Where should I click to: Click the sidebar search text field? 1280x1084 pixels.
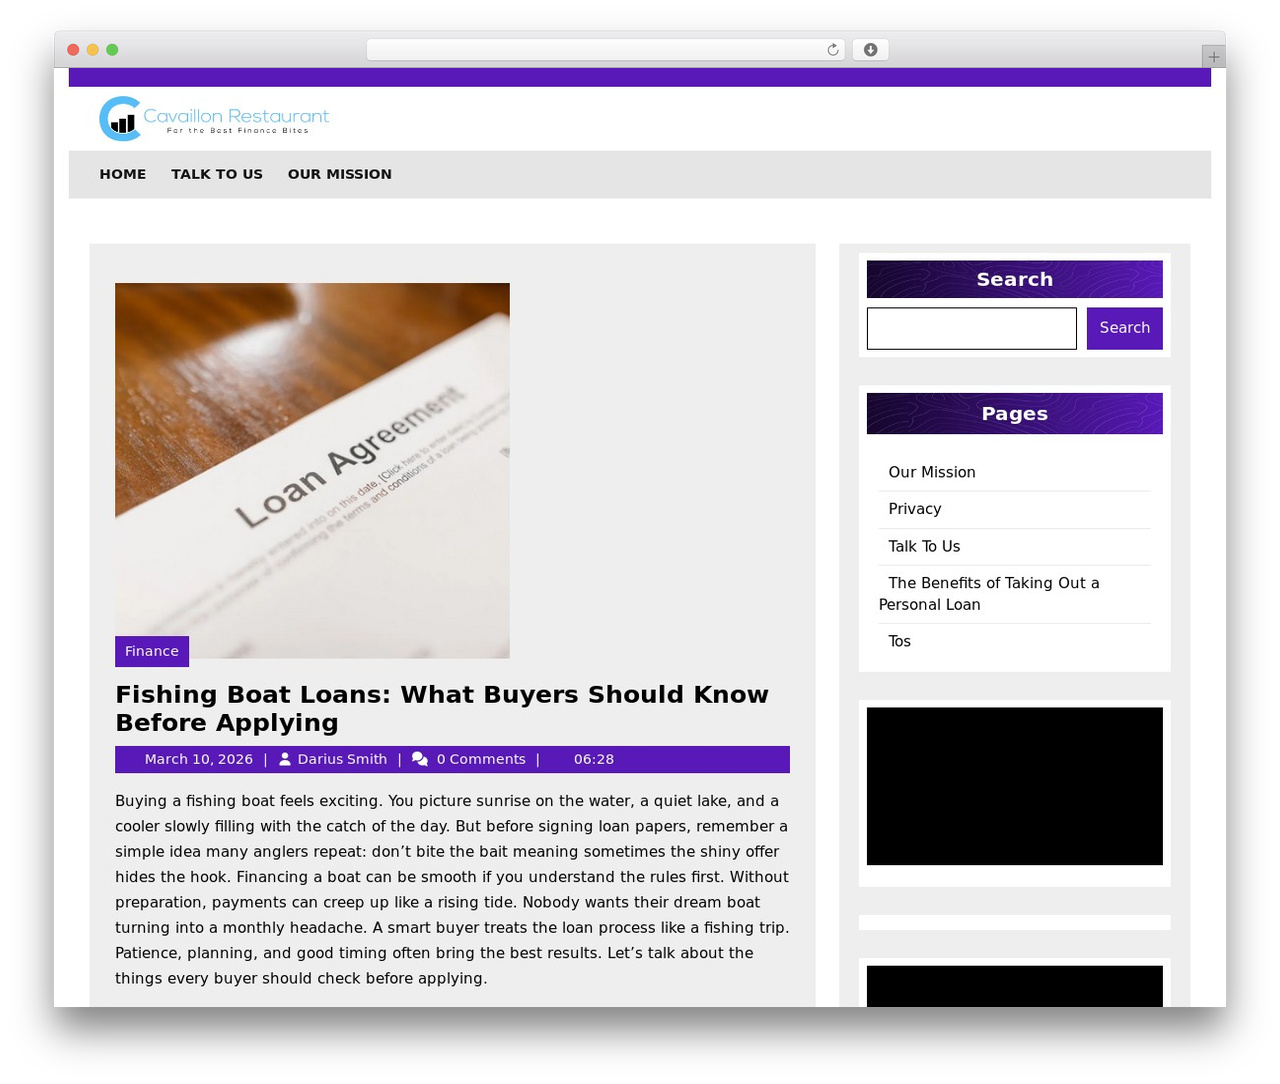pyautogui.click(x=972, y=328)
